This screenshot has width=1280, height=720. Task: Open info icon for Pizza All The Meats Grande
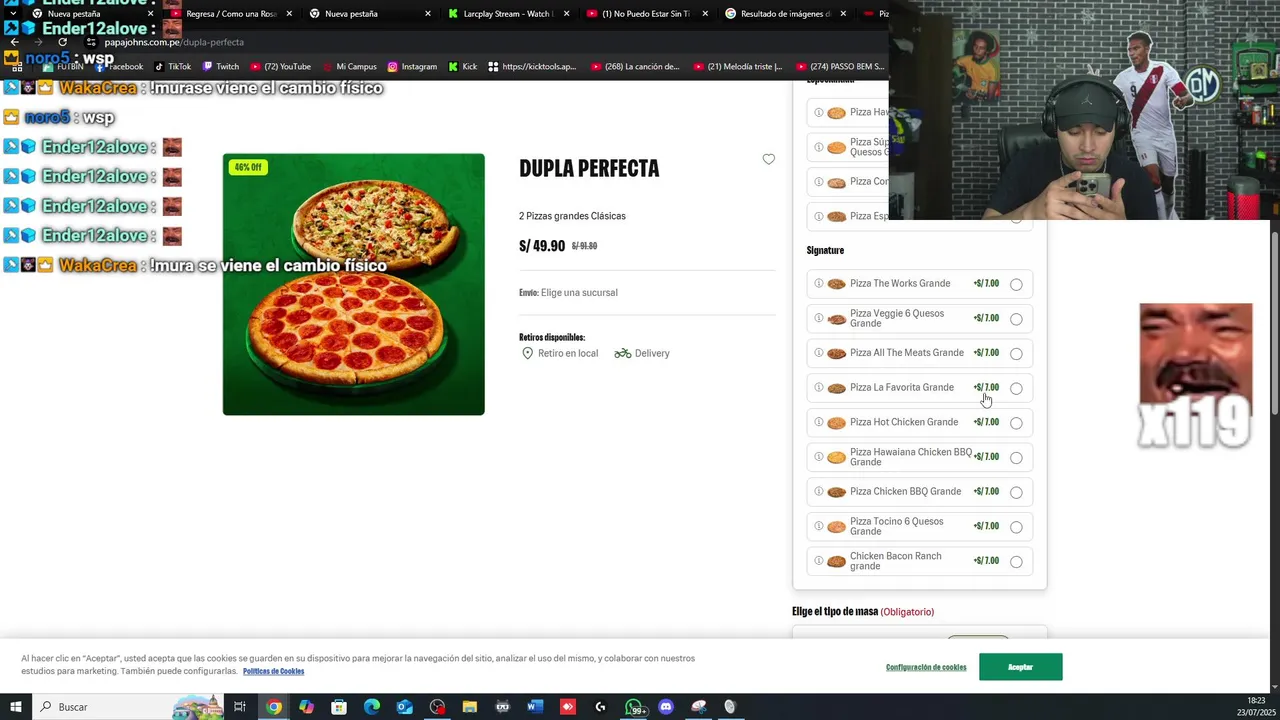coord(818,353)
